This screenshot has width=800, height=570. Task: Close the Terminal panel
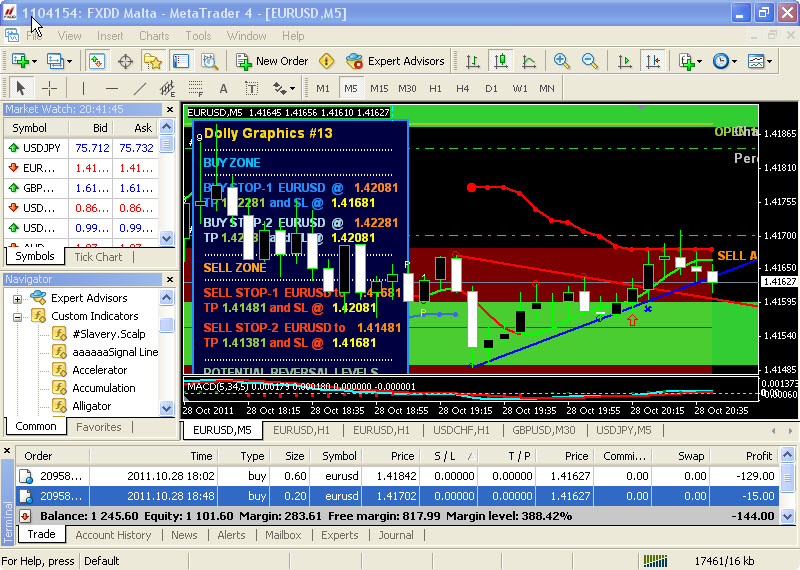7,451
